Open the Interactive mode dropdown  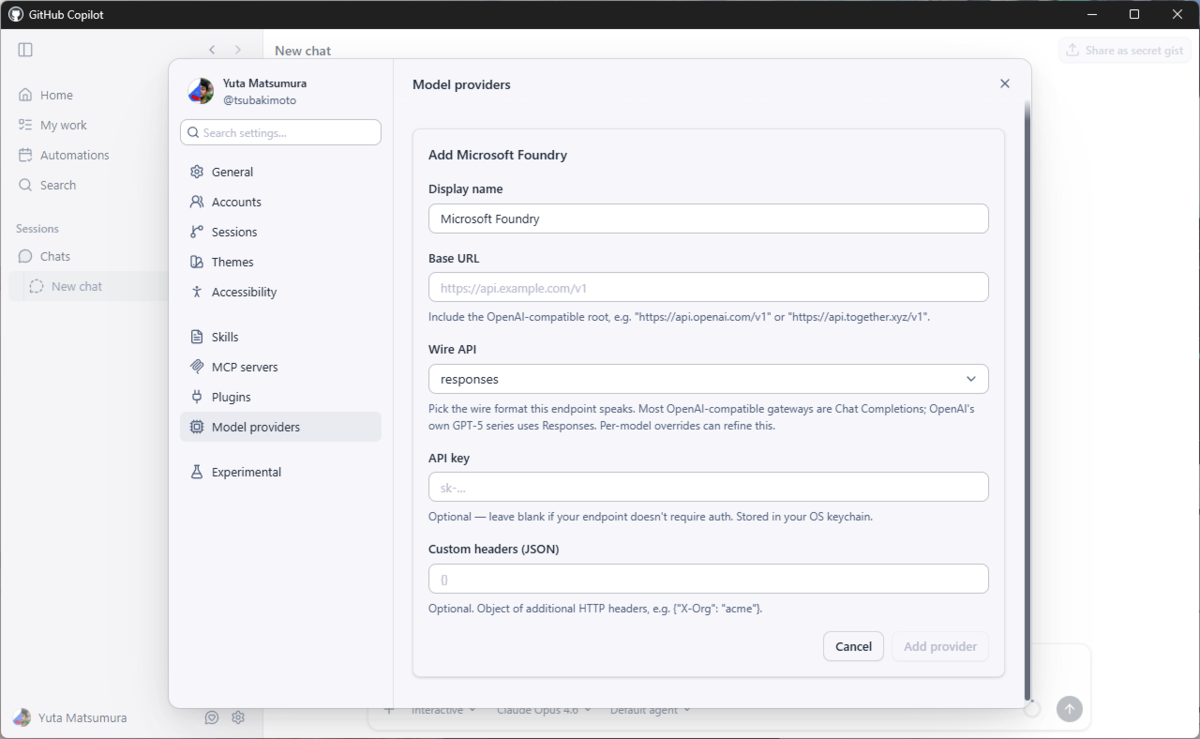tap(443, 710)
